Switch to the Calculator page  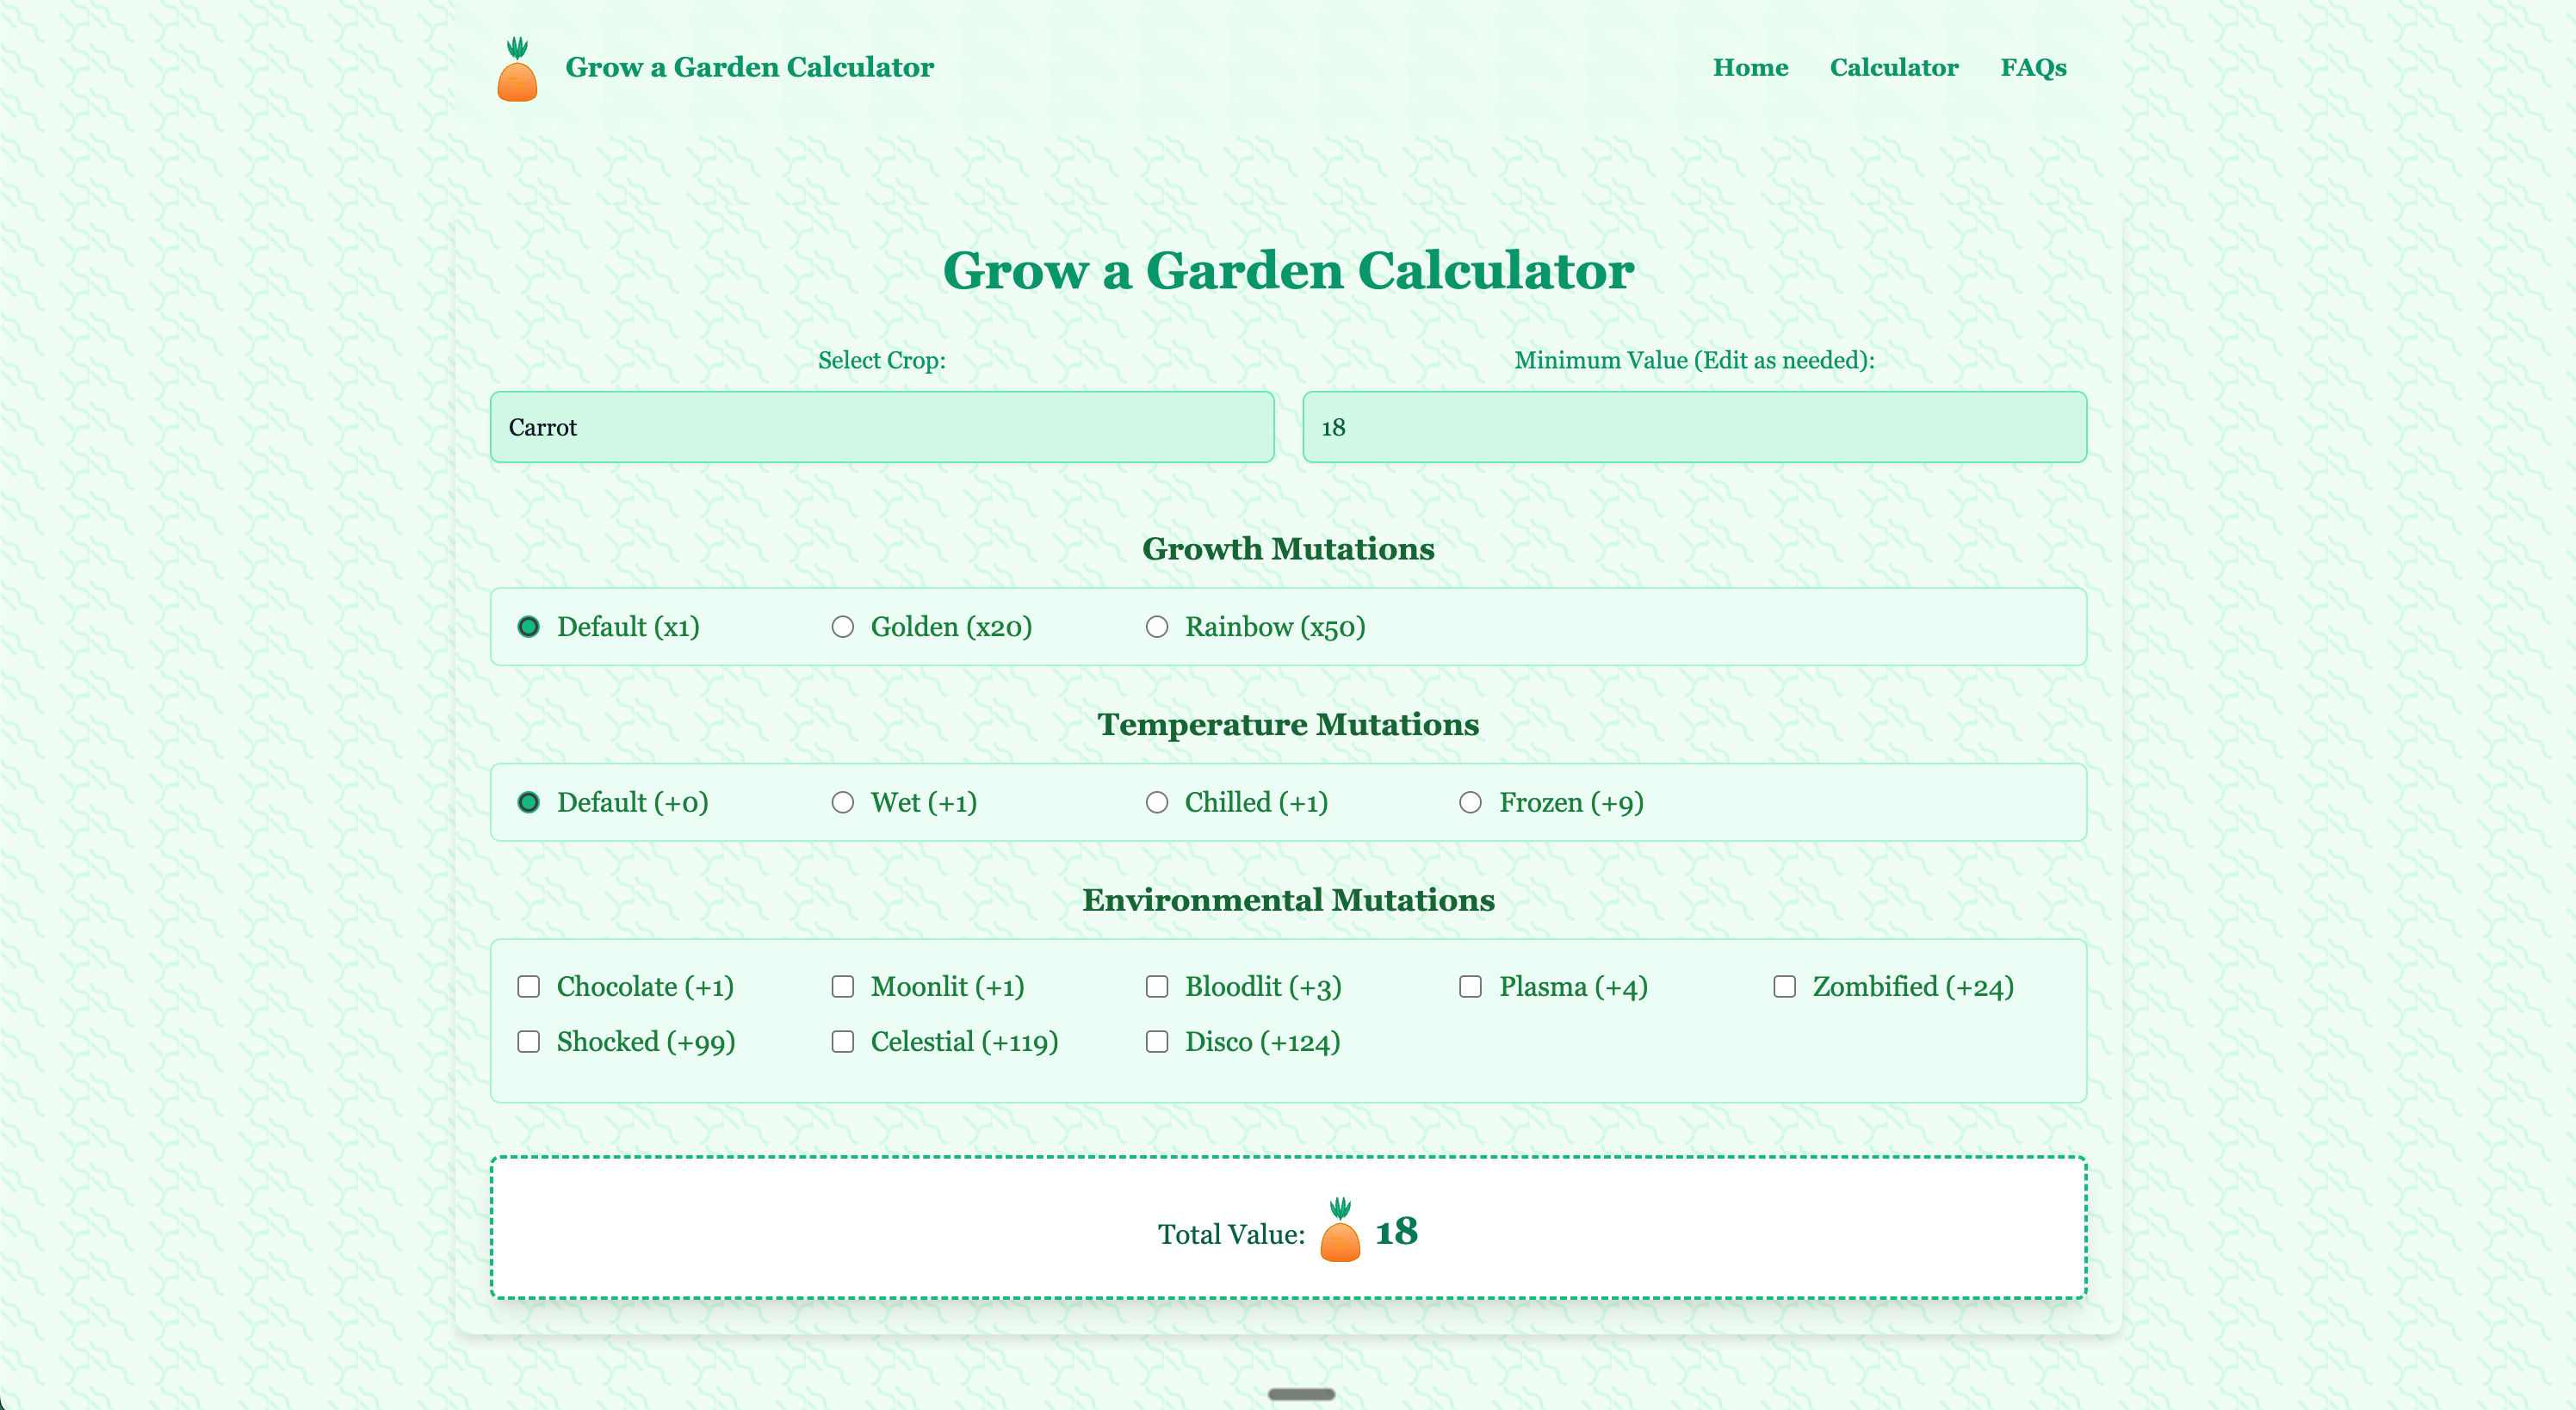(x=1894, y=67)
